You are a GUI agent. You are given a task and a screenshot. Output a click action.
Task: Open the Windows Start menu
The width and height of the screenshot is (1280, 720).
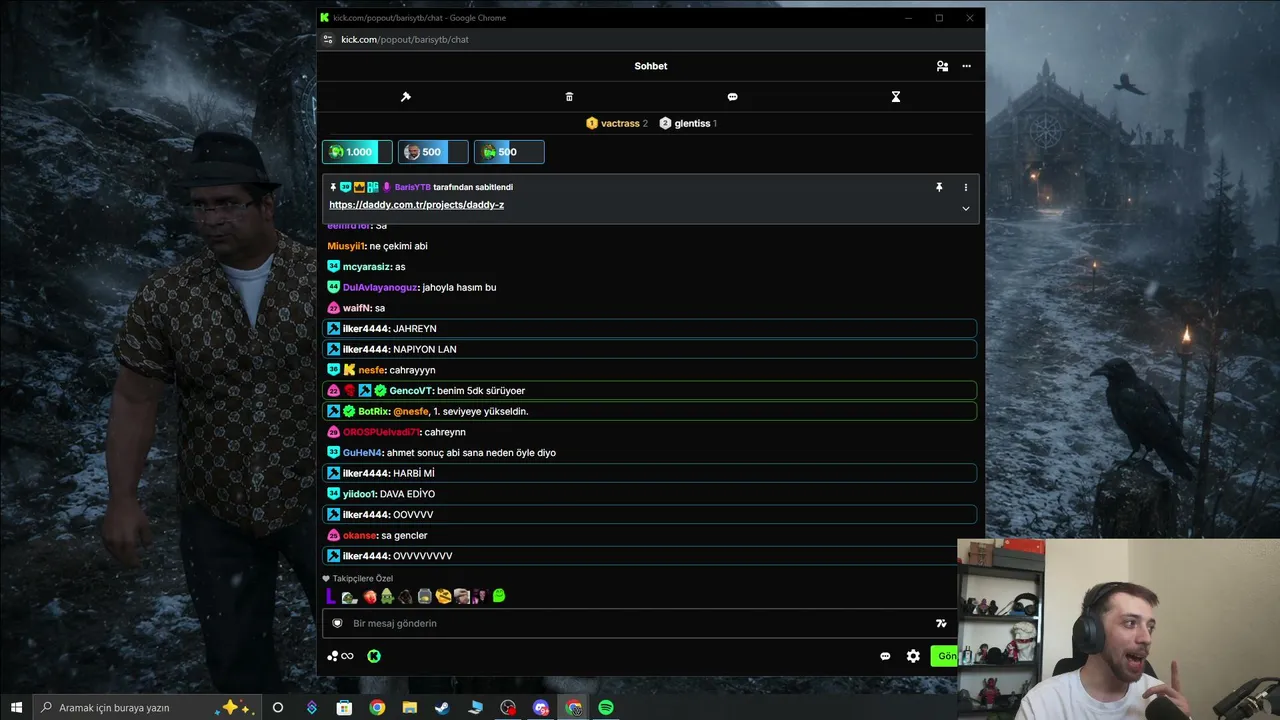[16, 707]
